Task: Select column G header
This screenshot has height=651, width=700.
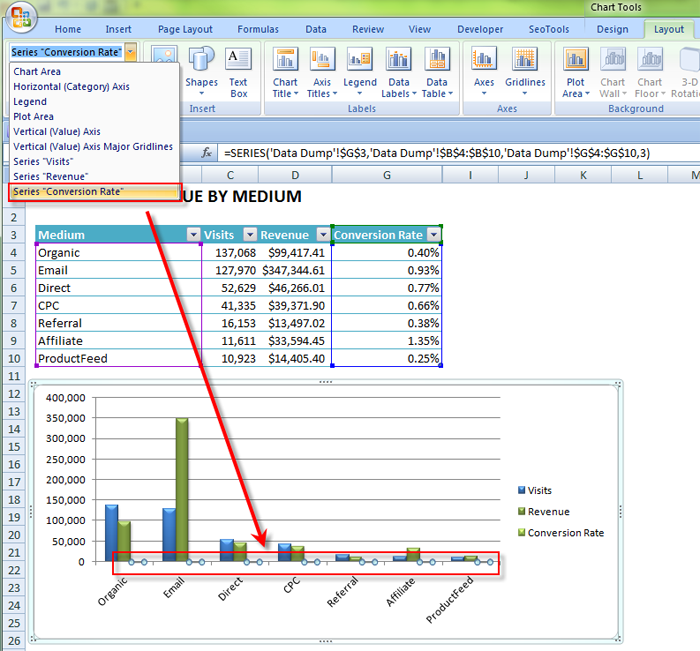Action: (x=387, y=175)
